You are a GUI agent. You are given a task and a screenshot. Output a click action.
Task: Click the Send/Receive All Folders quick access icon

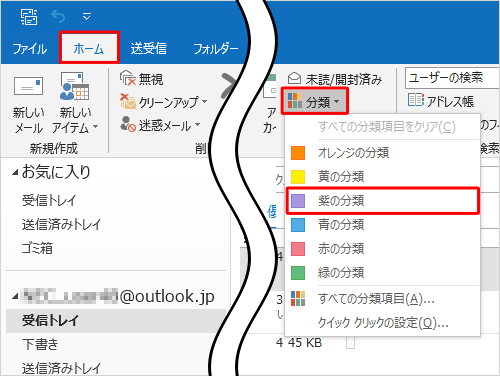click(x=29, y=17)
